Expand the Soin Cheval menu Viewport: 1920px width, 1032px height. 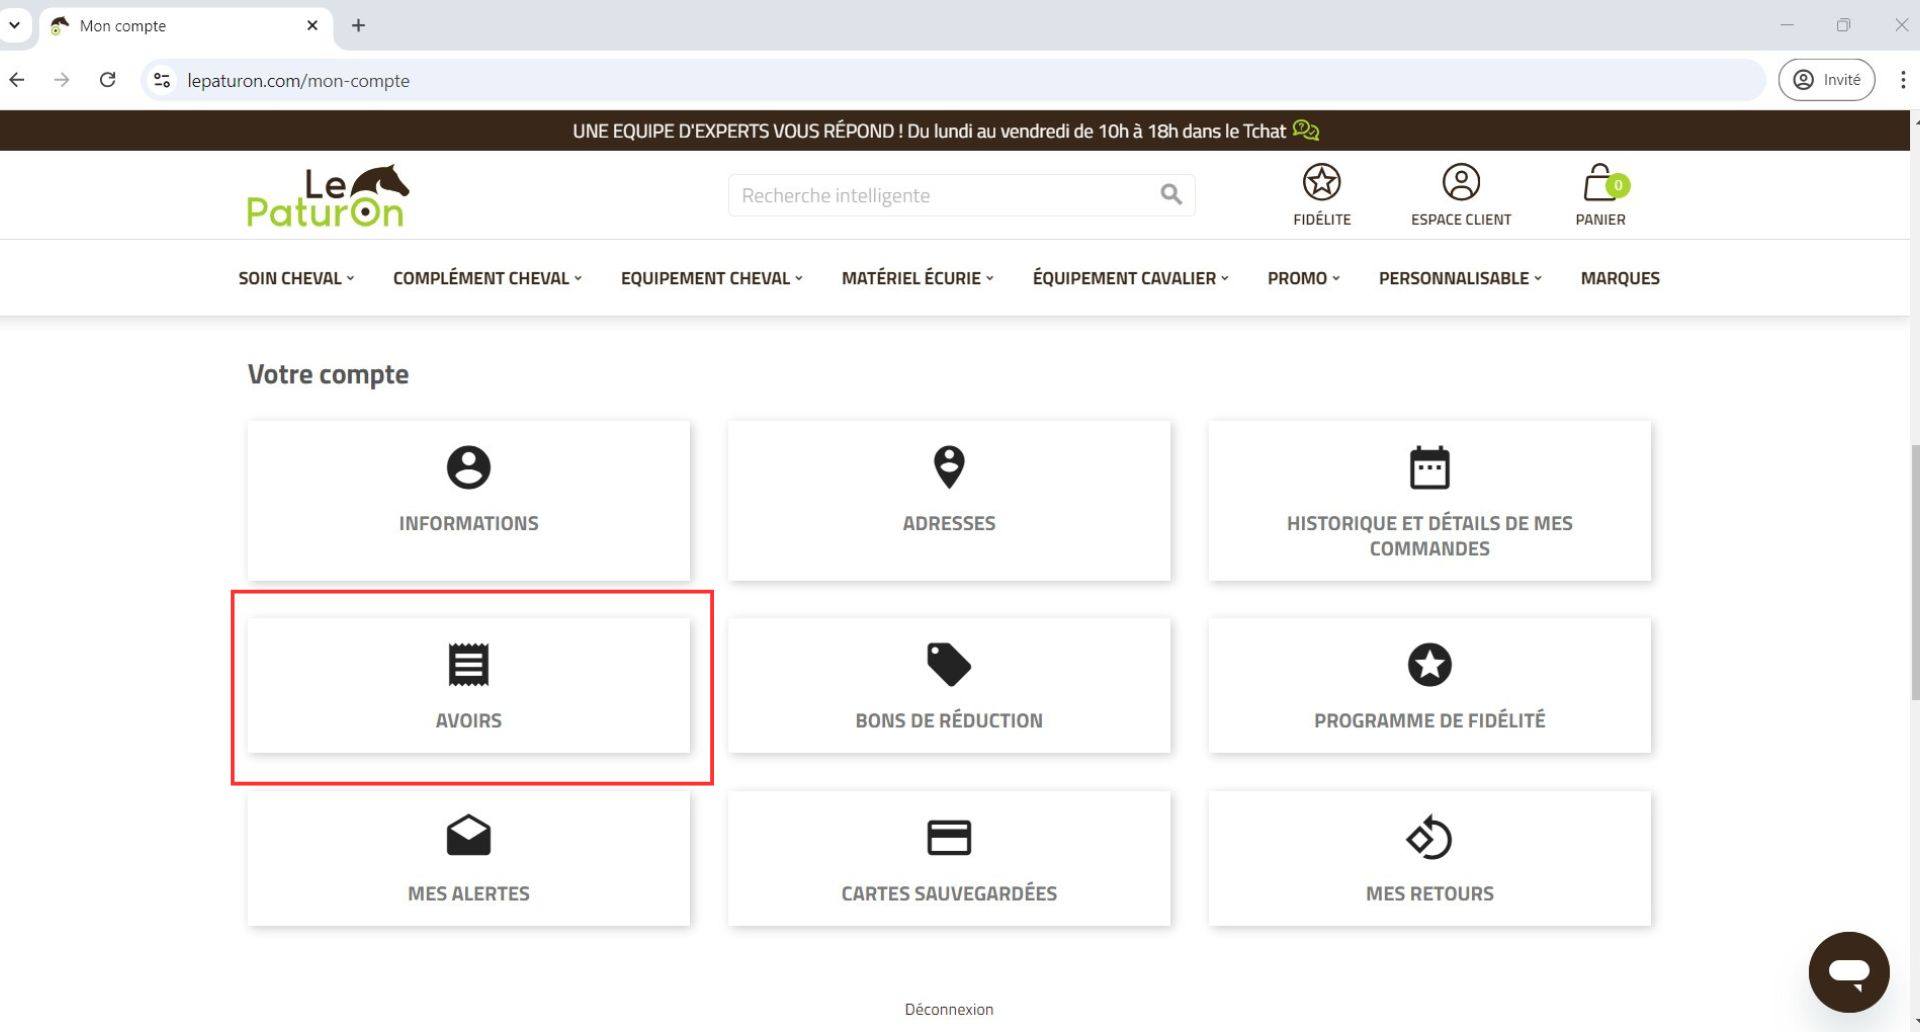coord(296,278)
